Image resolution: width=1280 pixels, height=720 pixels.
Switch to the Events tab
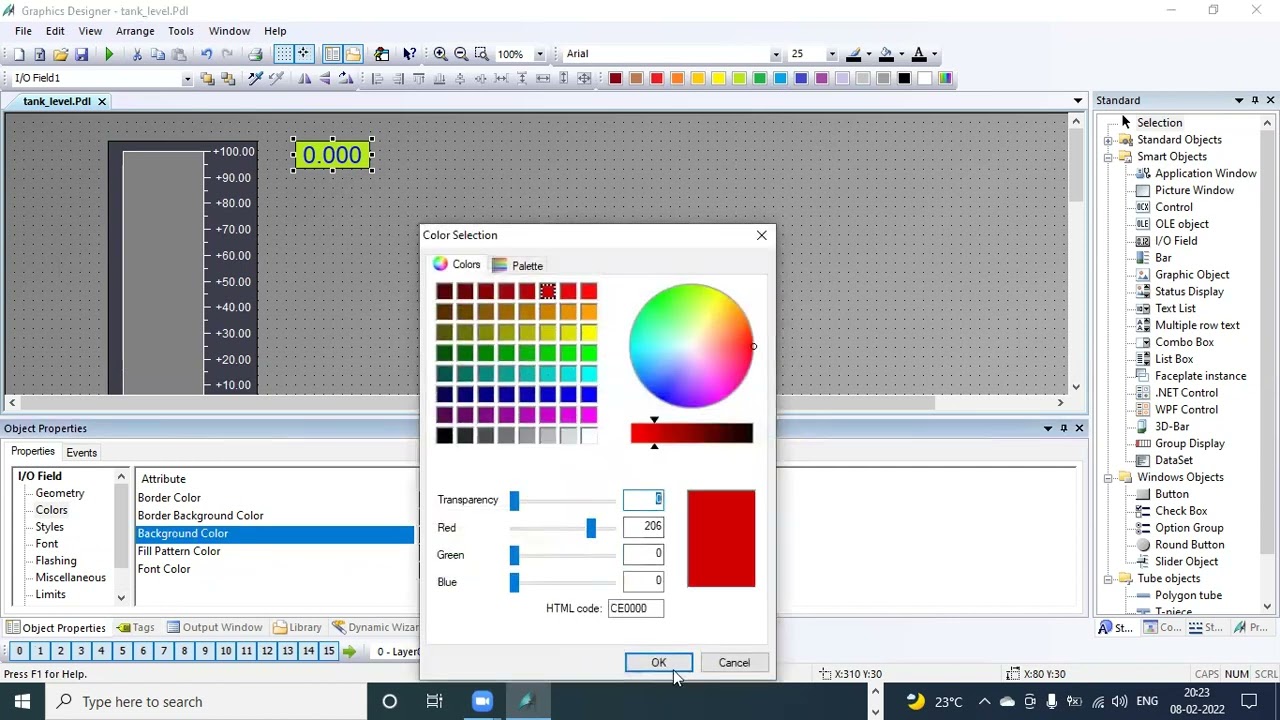coord(82,453)
